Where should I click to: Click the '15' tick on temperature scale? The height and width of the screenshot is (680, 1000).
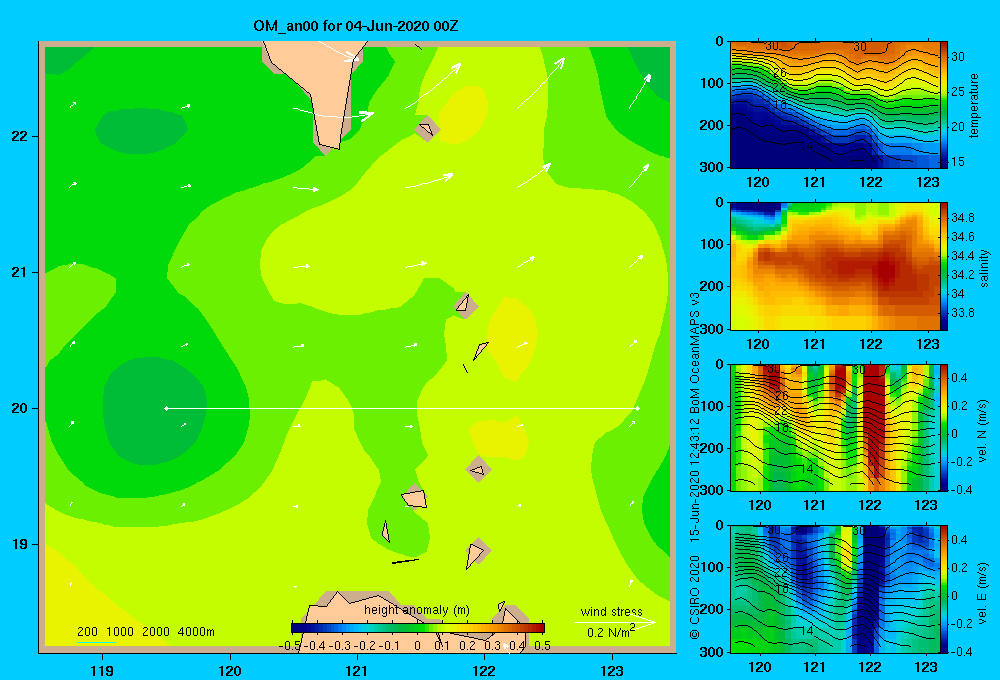pos(958,161)
